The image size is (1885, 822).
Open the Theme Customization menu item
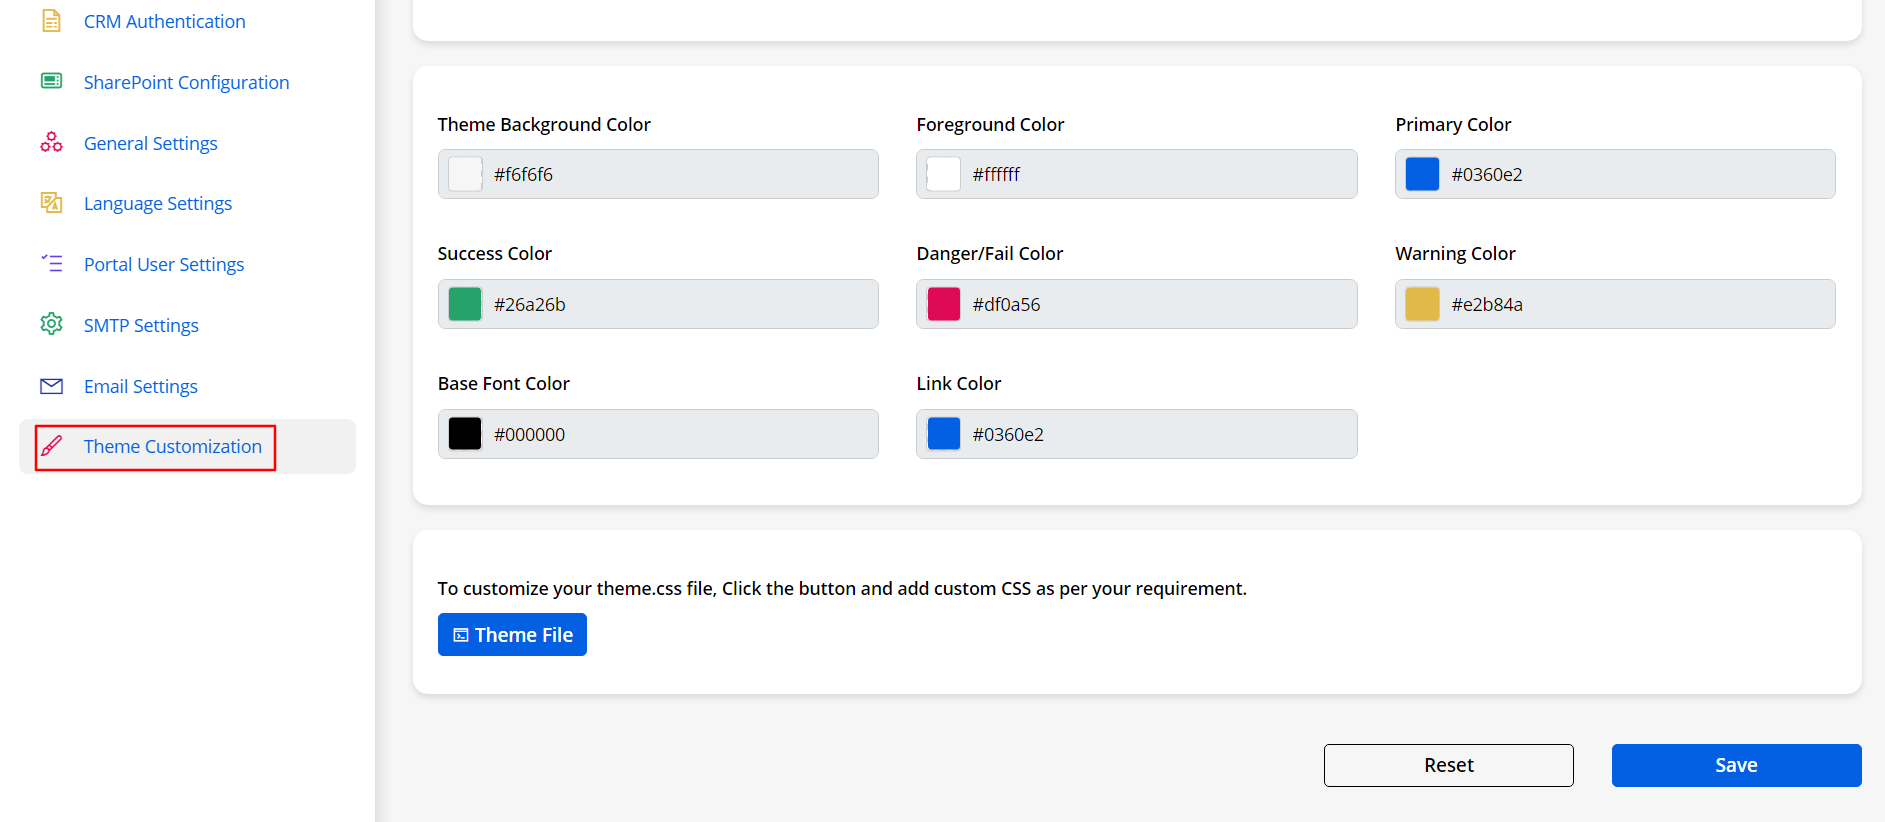pyautogui.click(x=172, y=447)
